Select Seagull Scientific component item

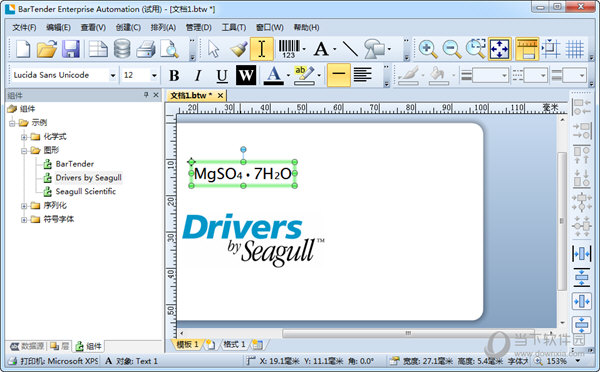click(x=86, y=191)
